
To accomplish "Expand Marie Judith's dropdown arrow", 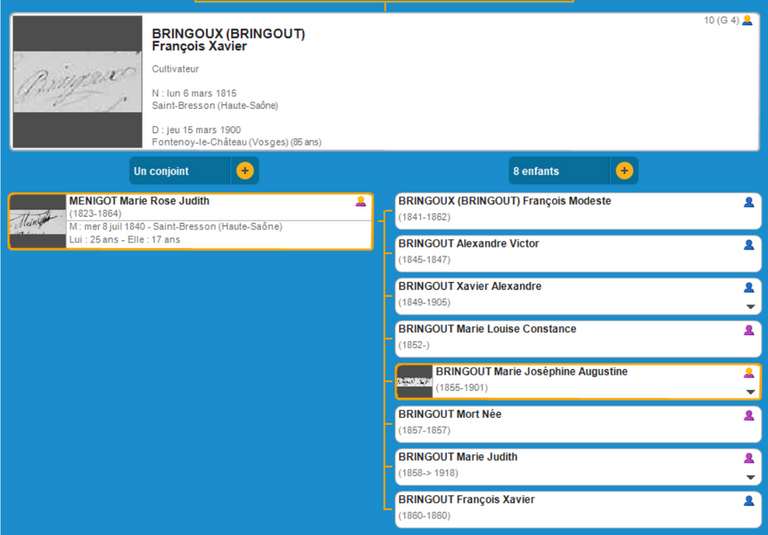I will [x=750, y=477].
